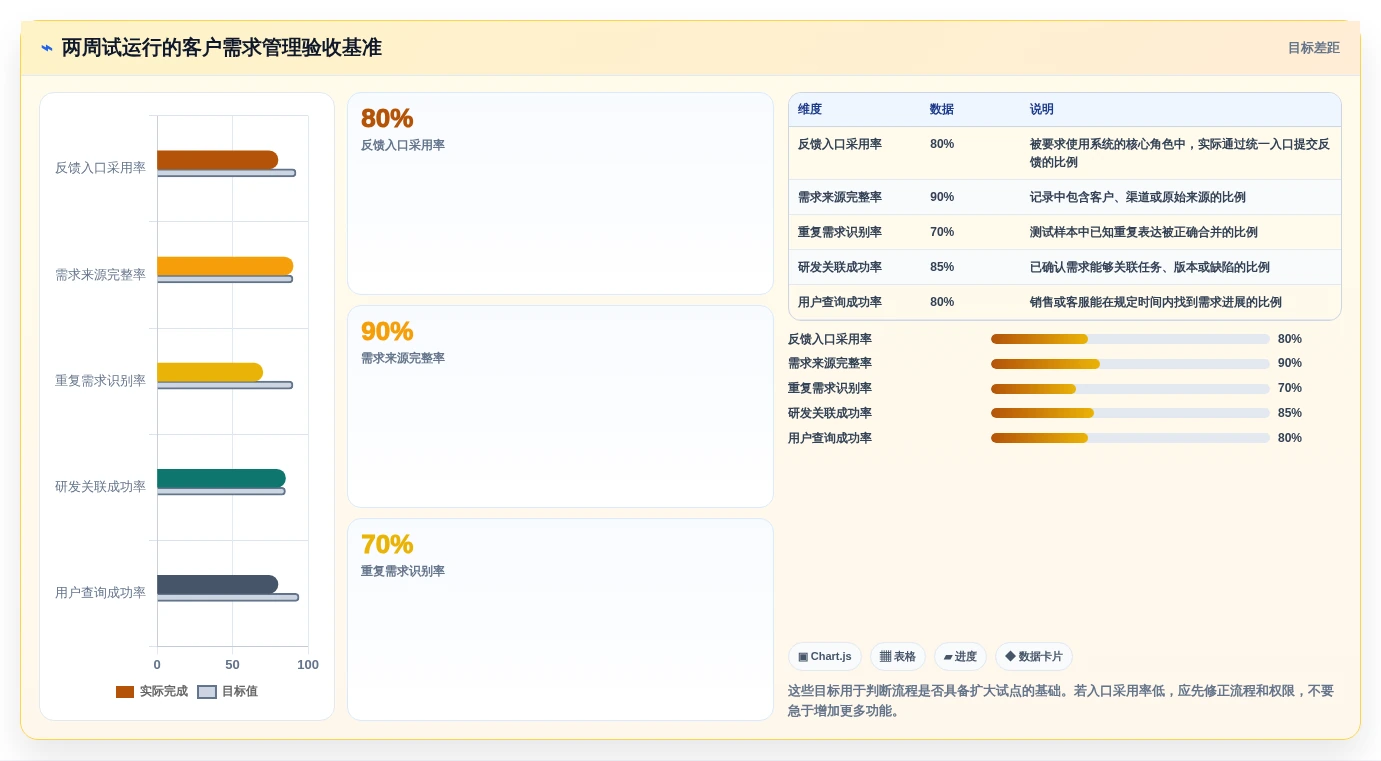Click the 用户查询成功率 chart axis label

tap(100, 593)
